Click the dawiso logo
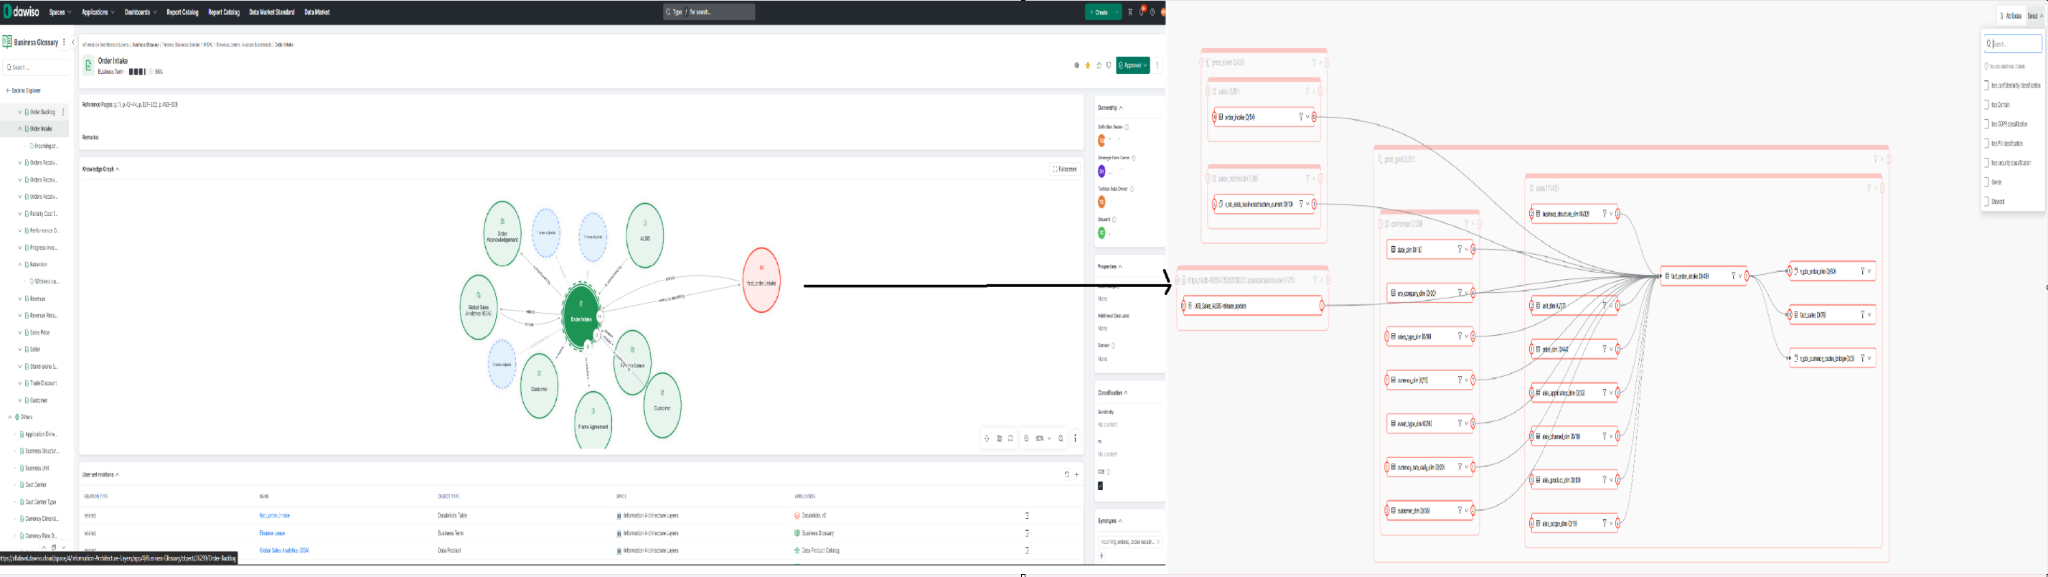Image resolution: width=2048 pixels, height=577 pixels. [x=22, y=12]
